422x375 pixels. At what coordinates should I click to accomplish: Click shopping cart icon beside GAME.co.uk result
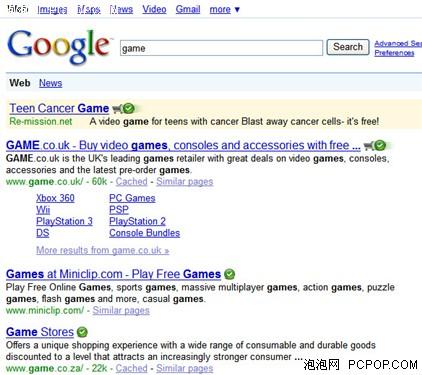click(x=368, y=146)
